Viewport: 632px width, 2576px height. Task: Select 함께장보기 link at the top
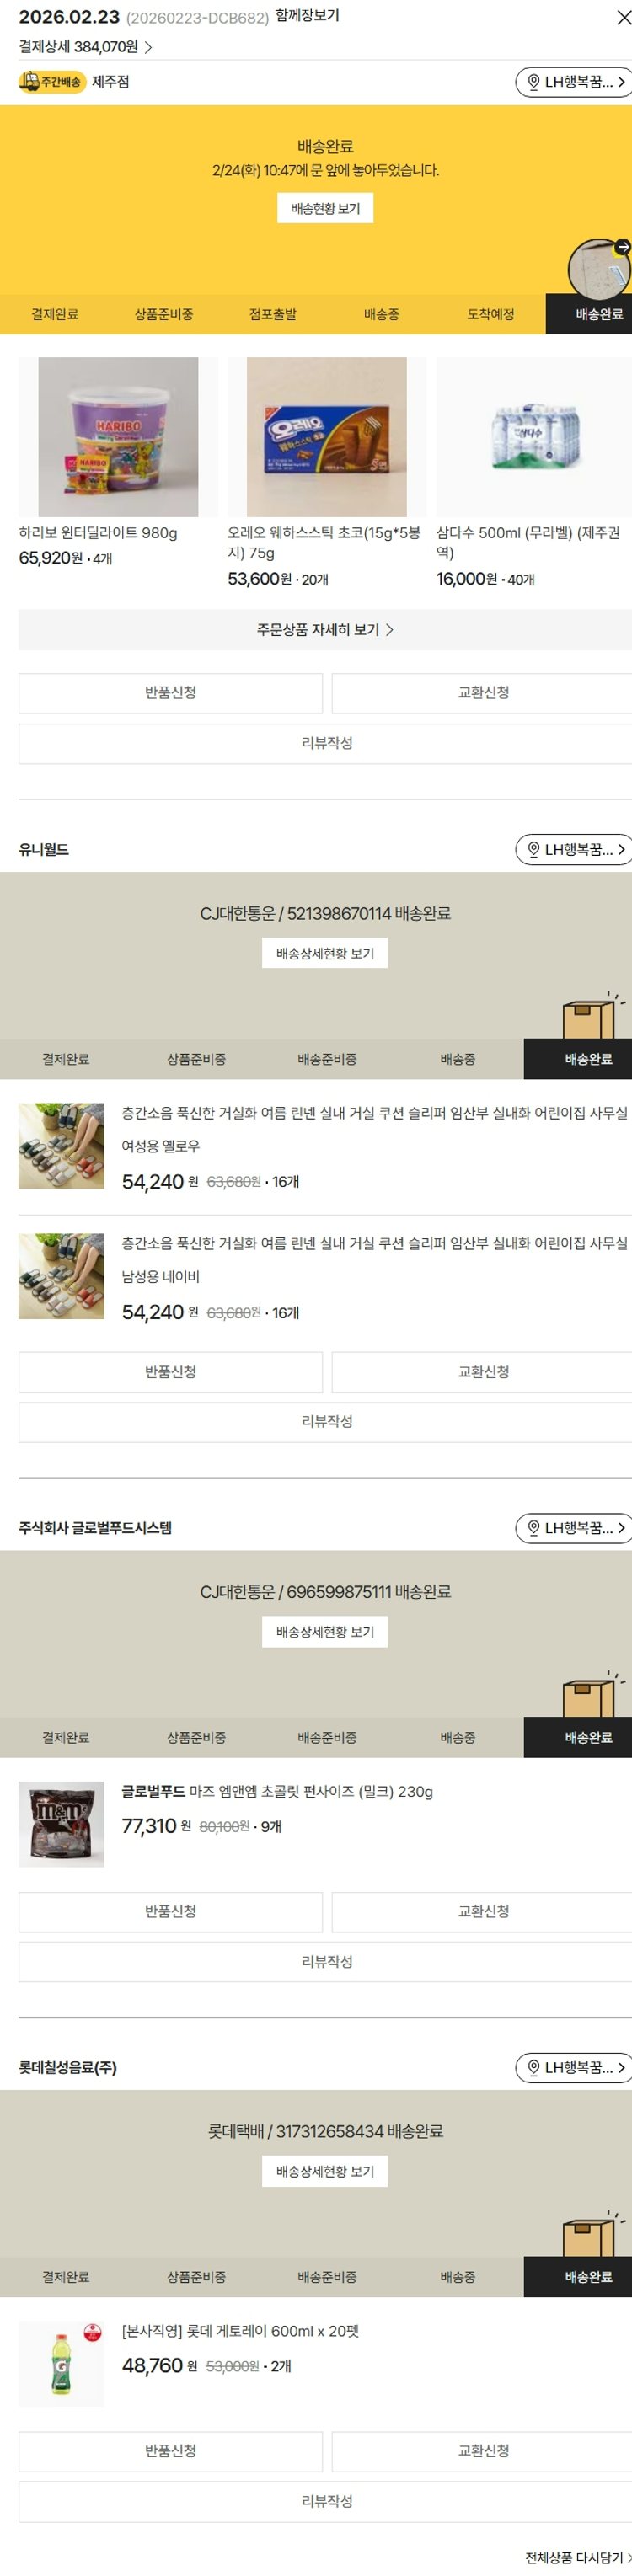point(307,16)
